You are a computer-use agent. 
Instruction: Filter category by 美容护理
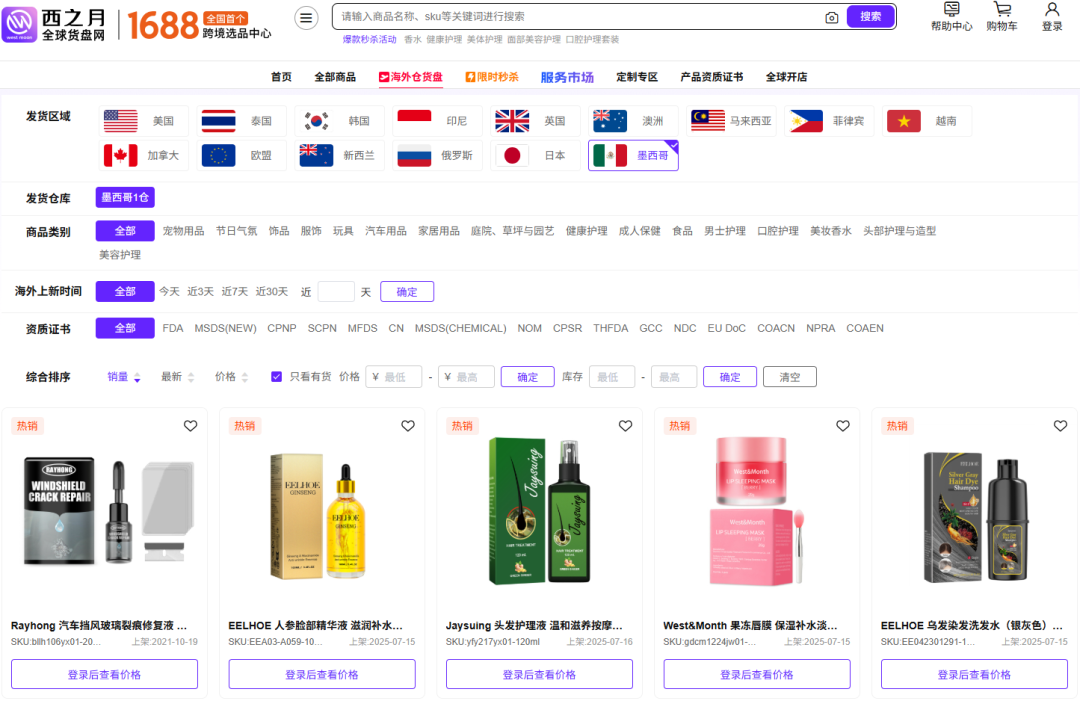pyautogui.click(x=120, y=255)
